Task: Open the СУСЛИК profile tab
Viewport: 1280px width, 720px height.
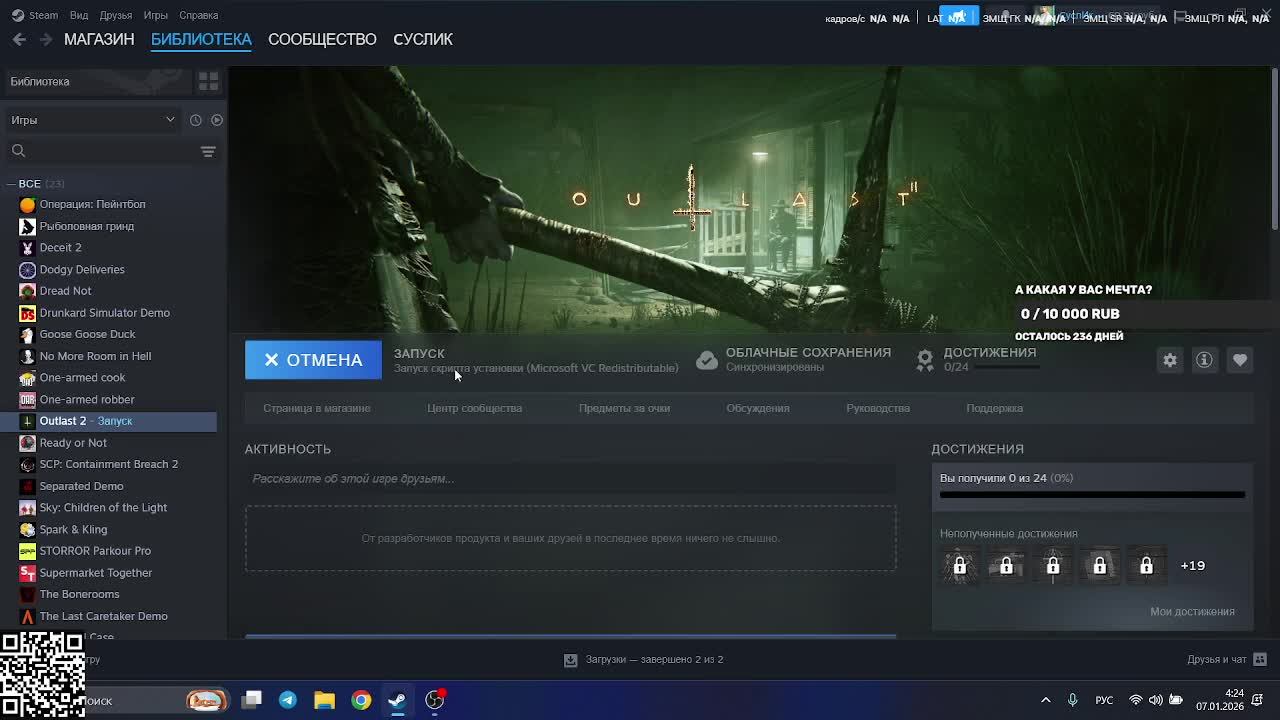Action: tap(423, 39)
